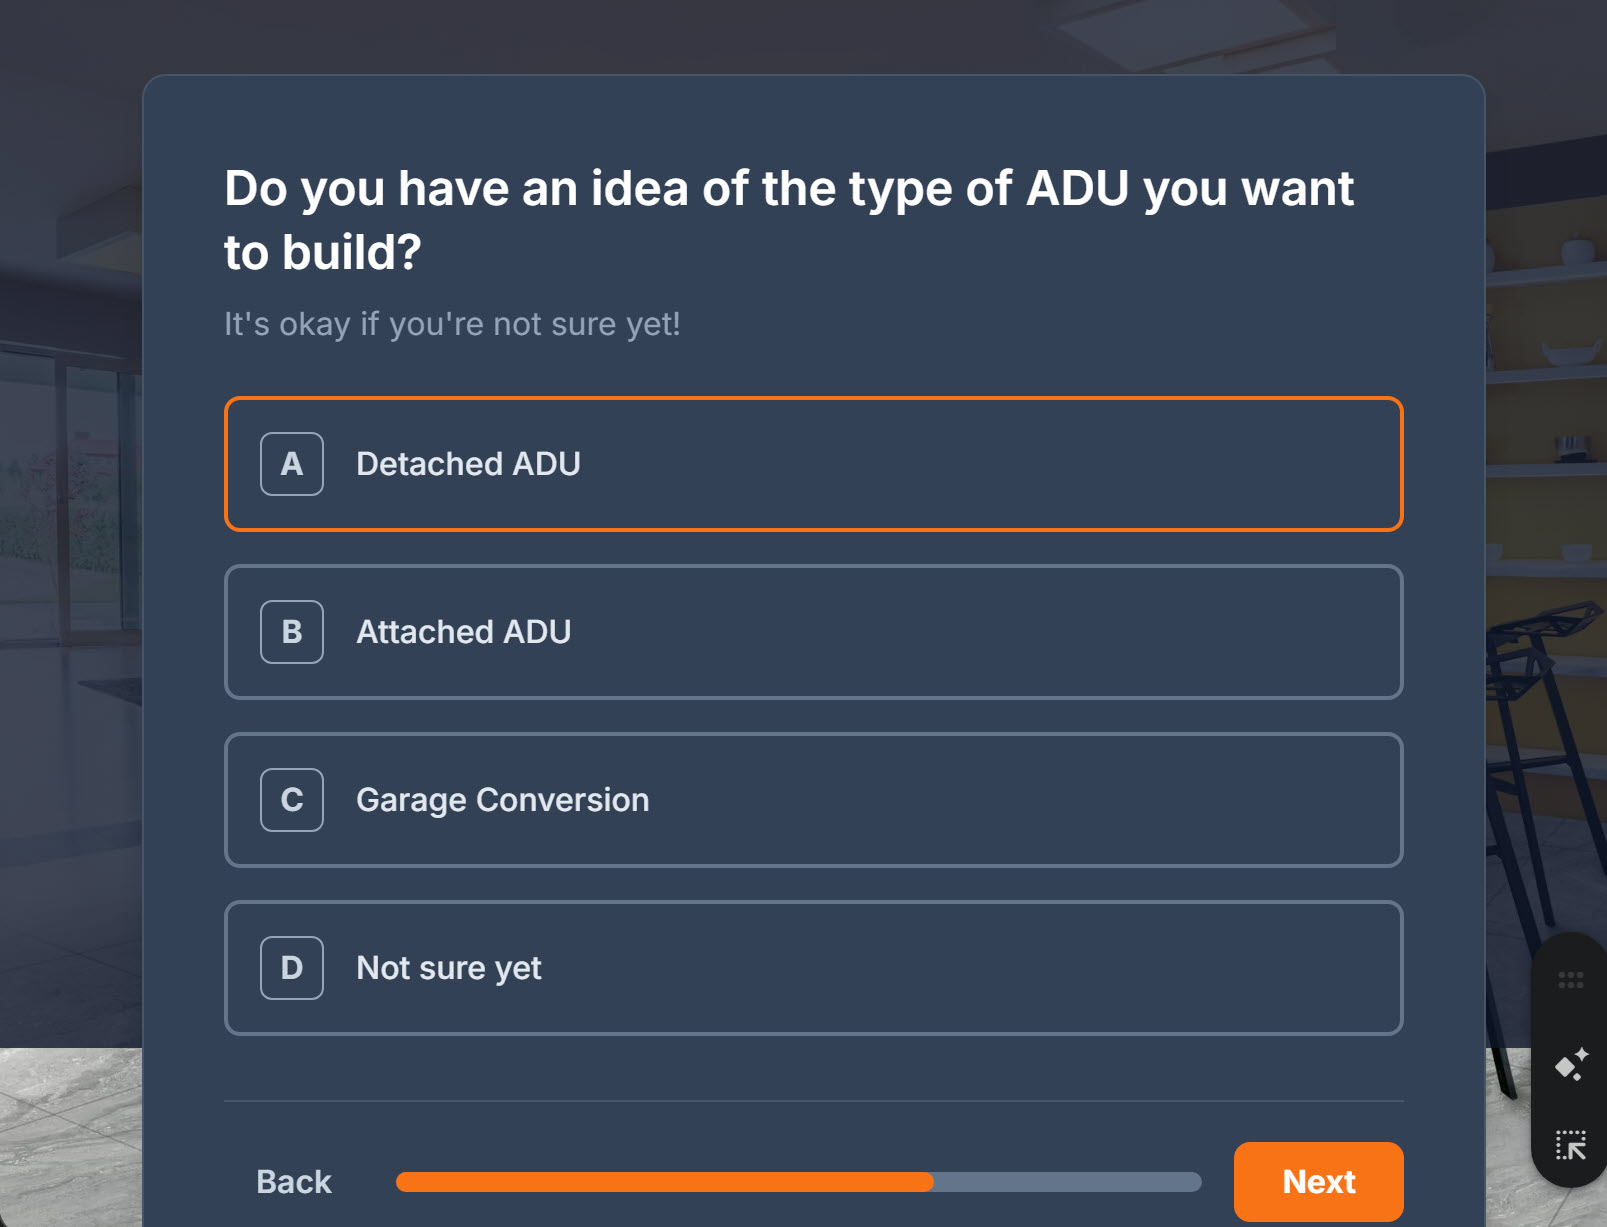This screenshot has height=1227, width=1607.
Task: Click the "It's okay if you're not sure yet!" subtitle
Action: [452, 324]
